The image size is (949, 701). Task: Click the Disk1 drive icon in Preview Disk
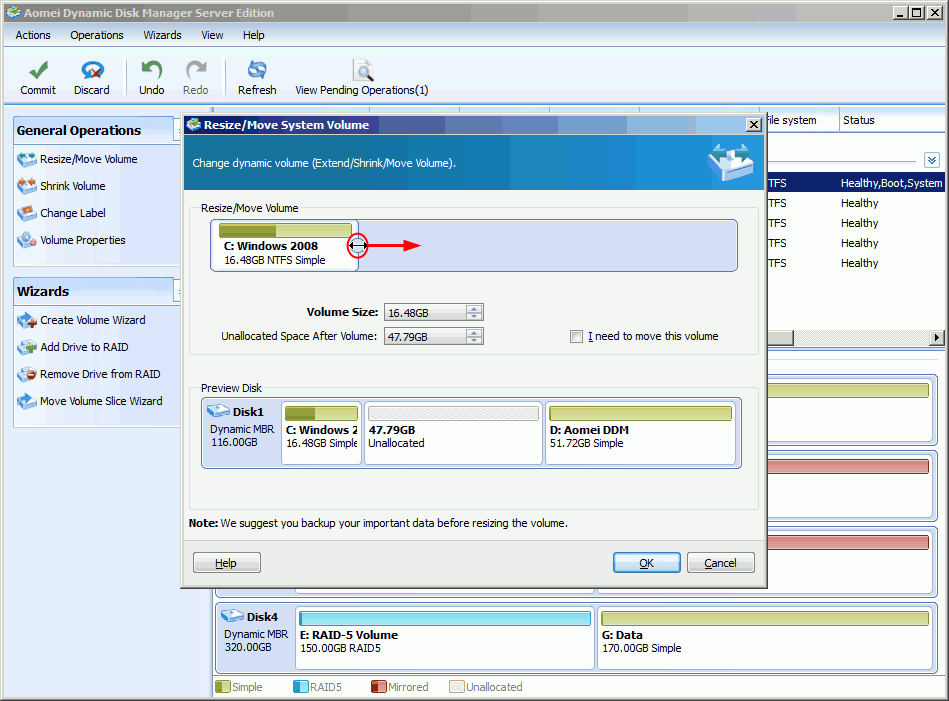click(x=218, y=411)
